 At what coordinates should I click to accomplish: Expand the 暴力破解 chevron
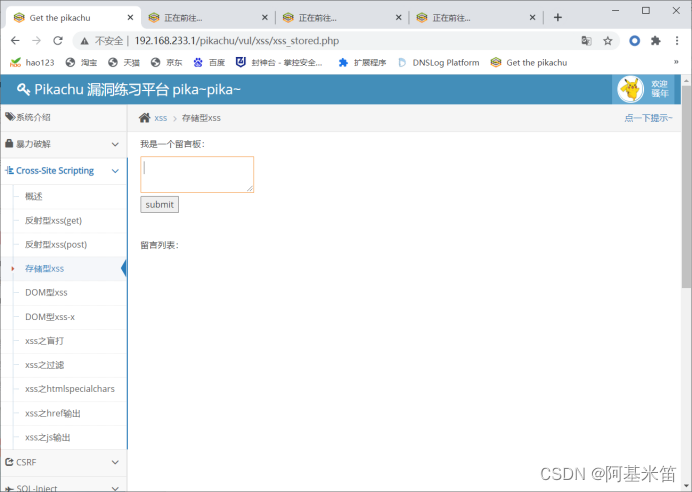[x=115, y=144]
